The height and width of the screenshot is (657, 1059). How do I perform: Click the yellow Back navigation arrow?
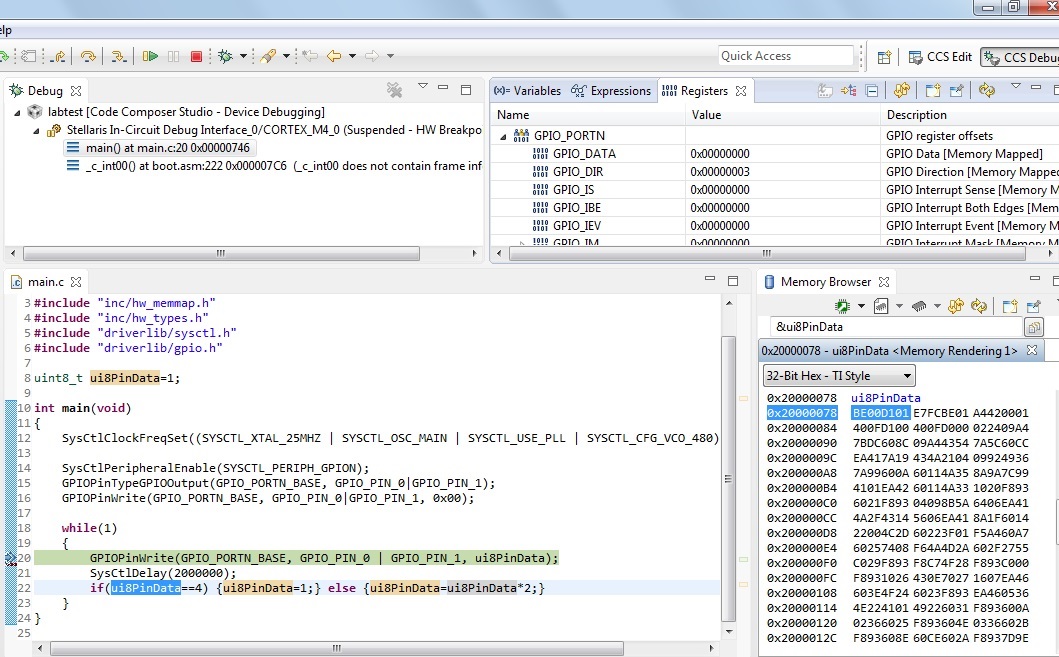point(334,57)
